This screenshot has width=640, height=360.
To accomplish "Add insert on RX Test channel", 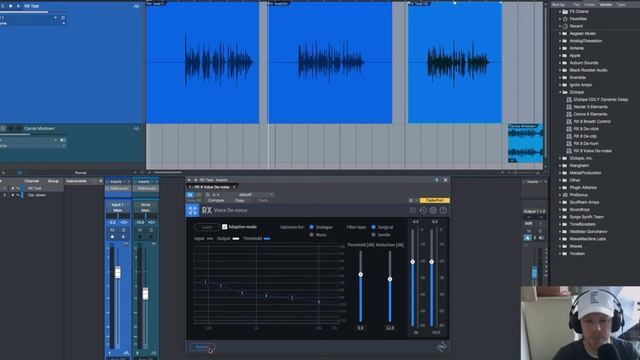I will point(128,182).
